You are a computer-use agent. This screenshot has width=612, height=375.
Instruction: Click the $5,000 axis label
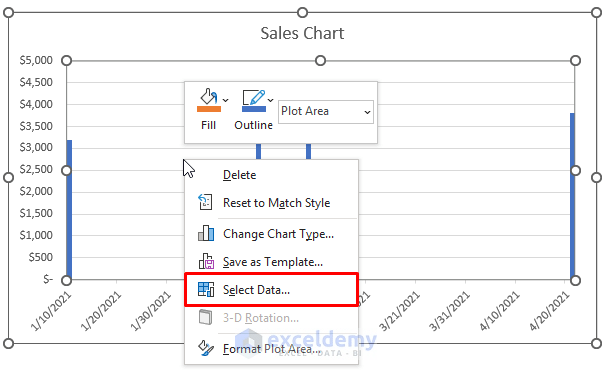(36, 60)
